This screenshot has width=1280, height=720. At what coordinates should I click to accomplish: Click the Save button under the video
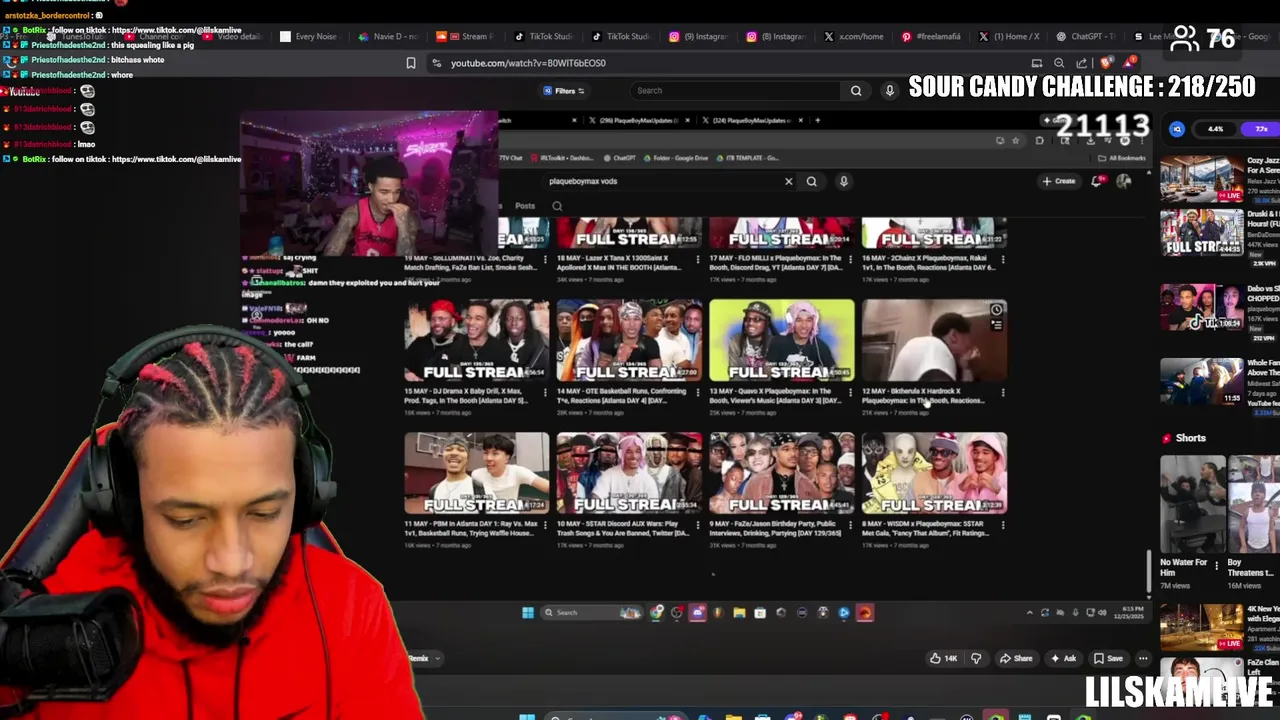click(x=1108, y=658)
